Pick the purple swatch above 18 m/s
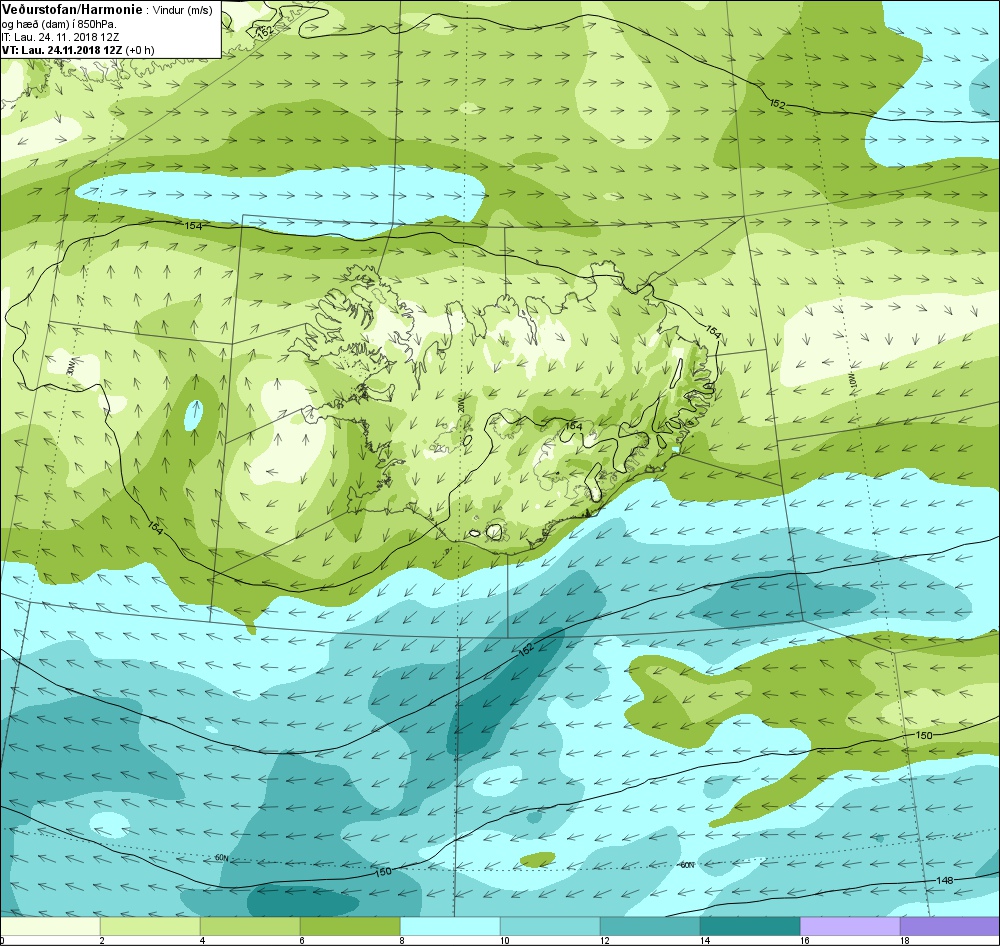The width and height of the screenshot is (1000, 946). [950, 926]
